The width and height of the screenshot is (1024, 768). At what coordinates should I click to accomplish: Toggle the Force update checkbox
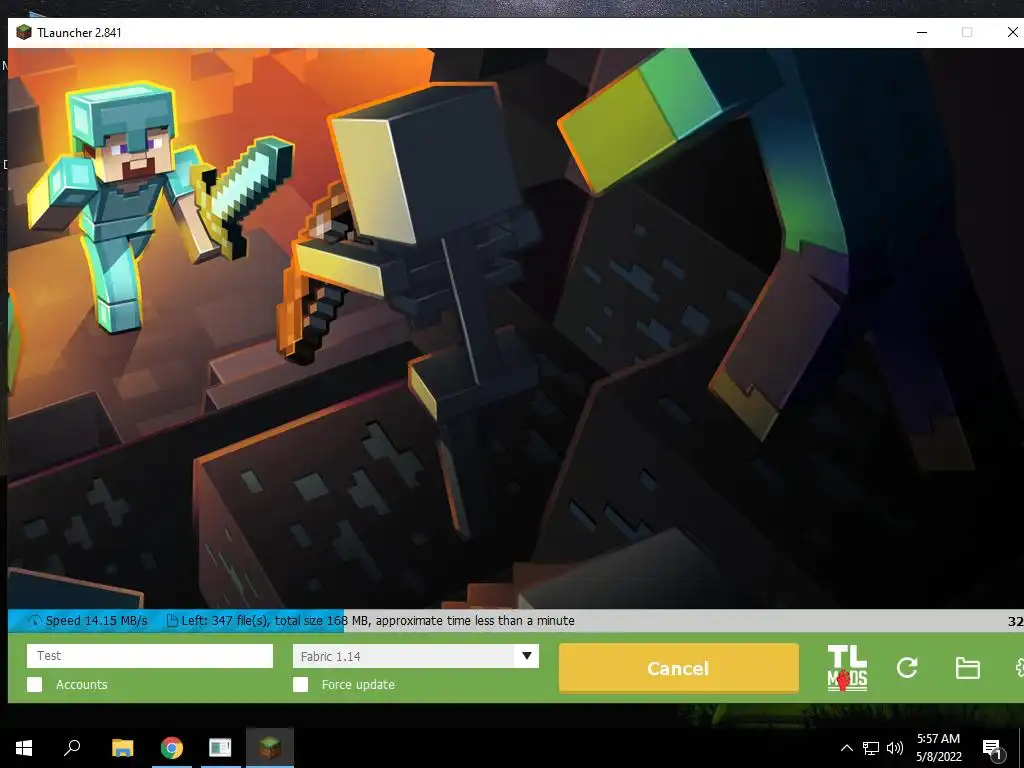pyautogui.click(x=300, y=684)
